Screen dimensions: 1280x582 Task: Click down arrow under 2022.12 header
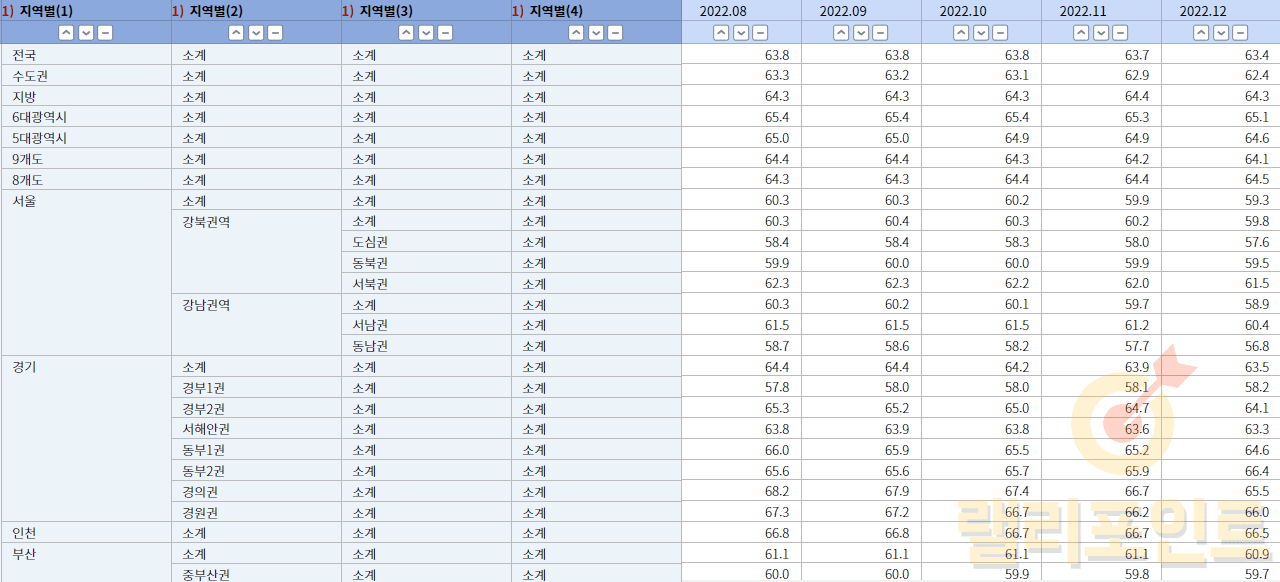pos(1221,33)
